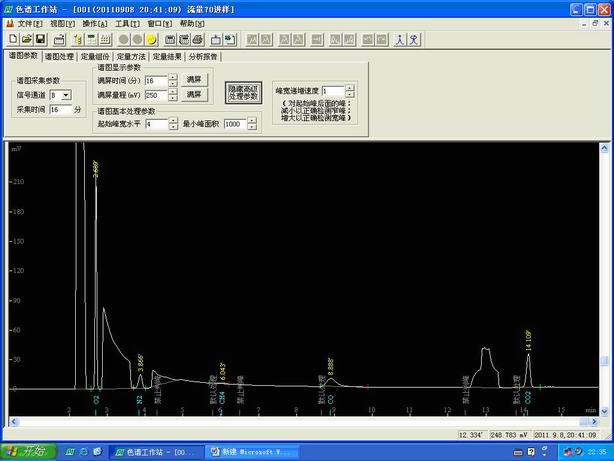614x461 pixels.
Task: Switch to the 分析报告 tab
Action: point(203,57)
